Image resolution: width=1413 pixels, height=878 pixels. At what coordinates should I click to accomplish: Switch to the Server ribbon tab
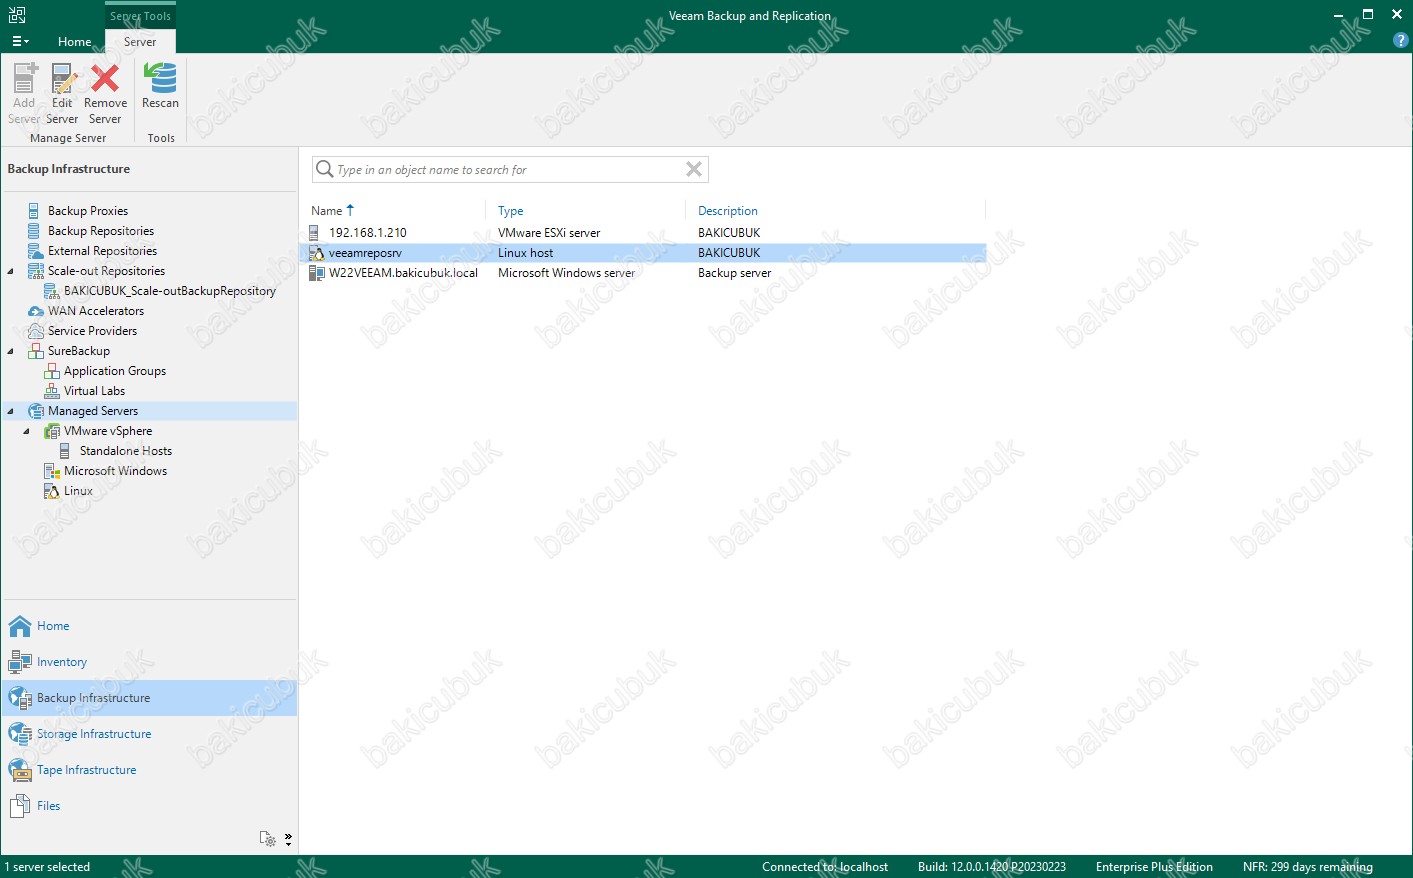tap(140, 42)
